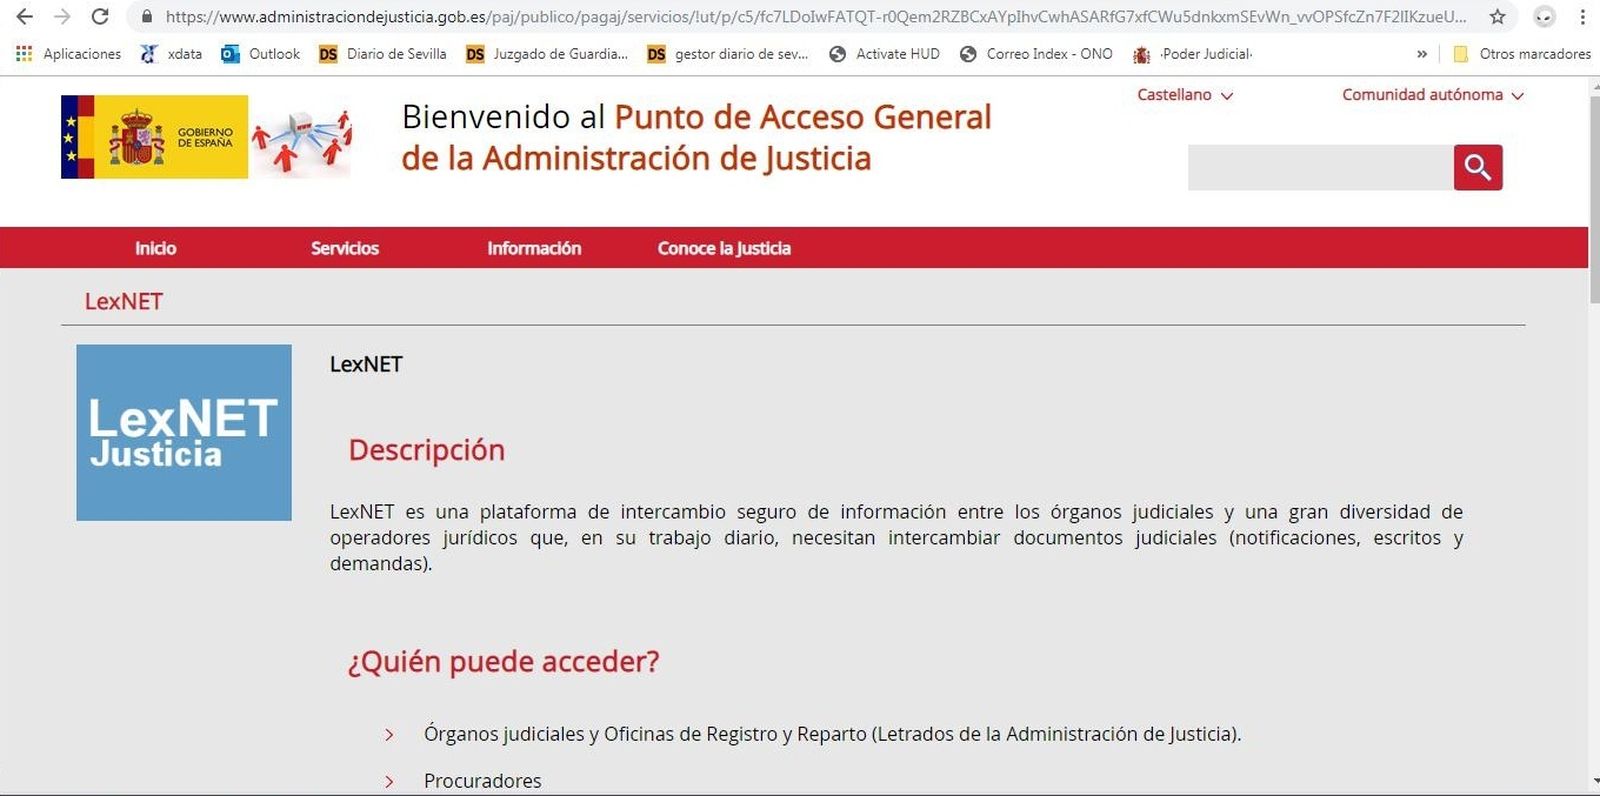Expand the Comunidad autónoma dropdown
Screen dimensions: 1600x796
point(1433,95)
